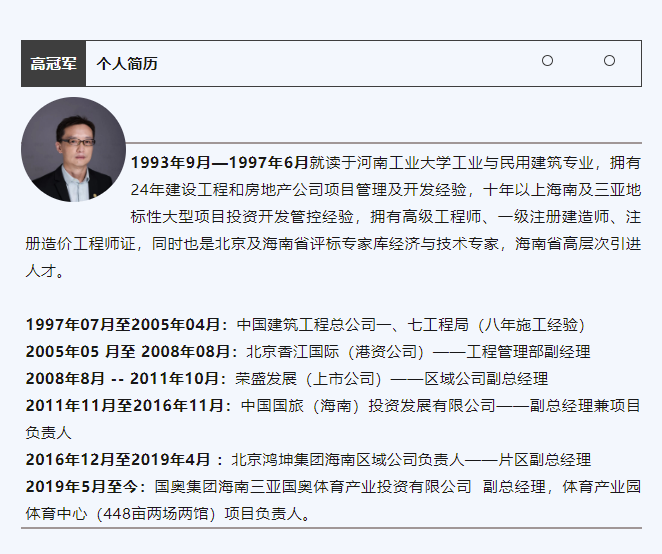662x554 pixels.
Task: Click the date 2008年8月 -- 2011年10月
Action: coord(122,379)
